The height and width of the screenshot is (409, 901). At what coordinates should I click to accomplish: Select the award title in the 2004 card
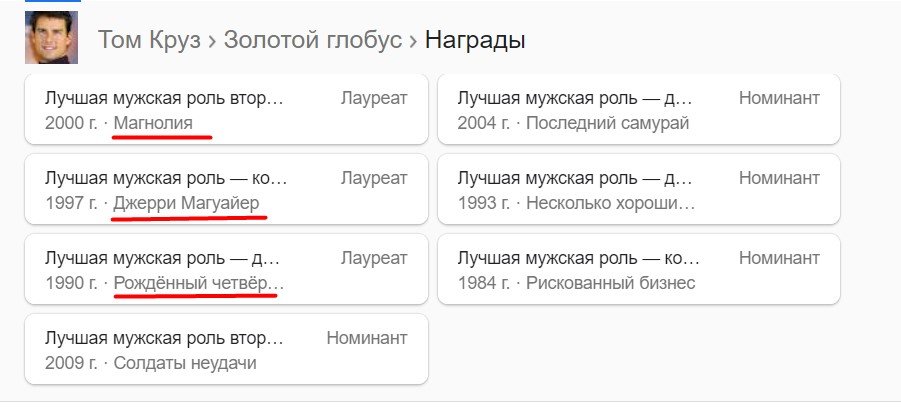click(576, 98)
